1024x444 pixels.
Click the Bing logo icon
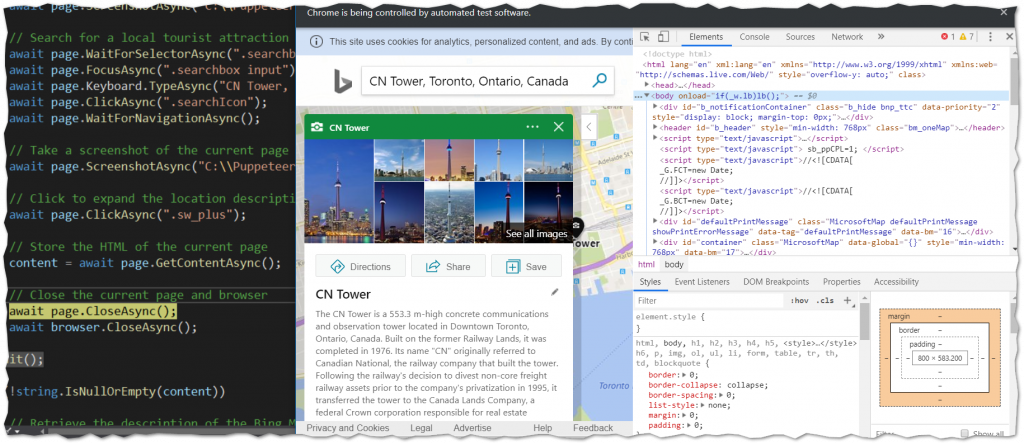(x=343, y=82)
